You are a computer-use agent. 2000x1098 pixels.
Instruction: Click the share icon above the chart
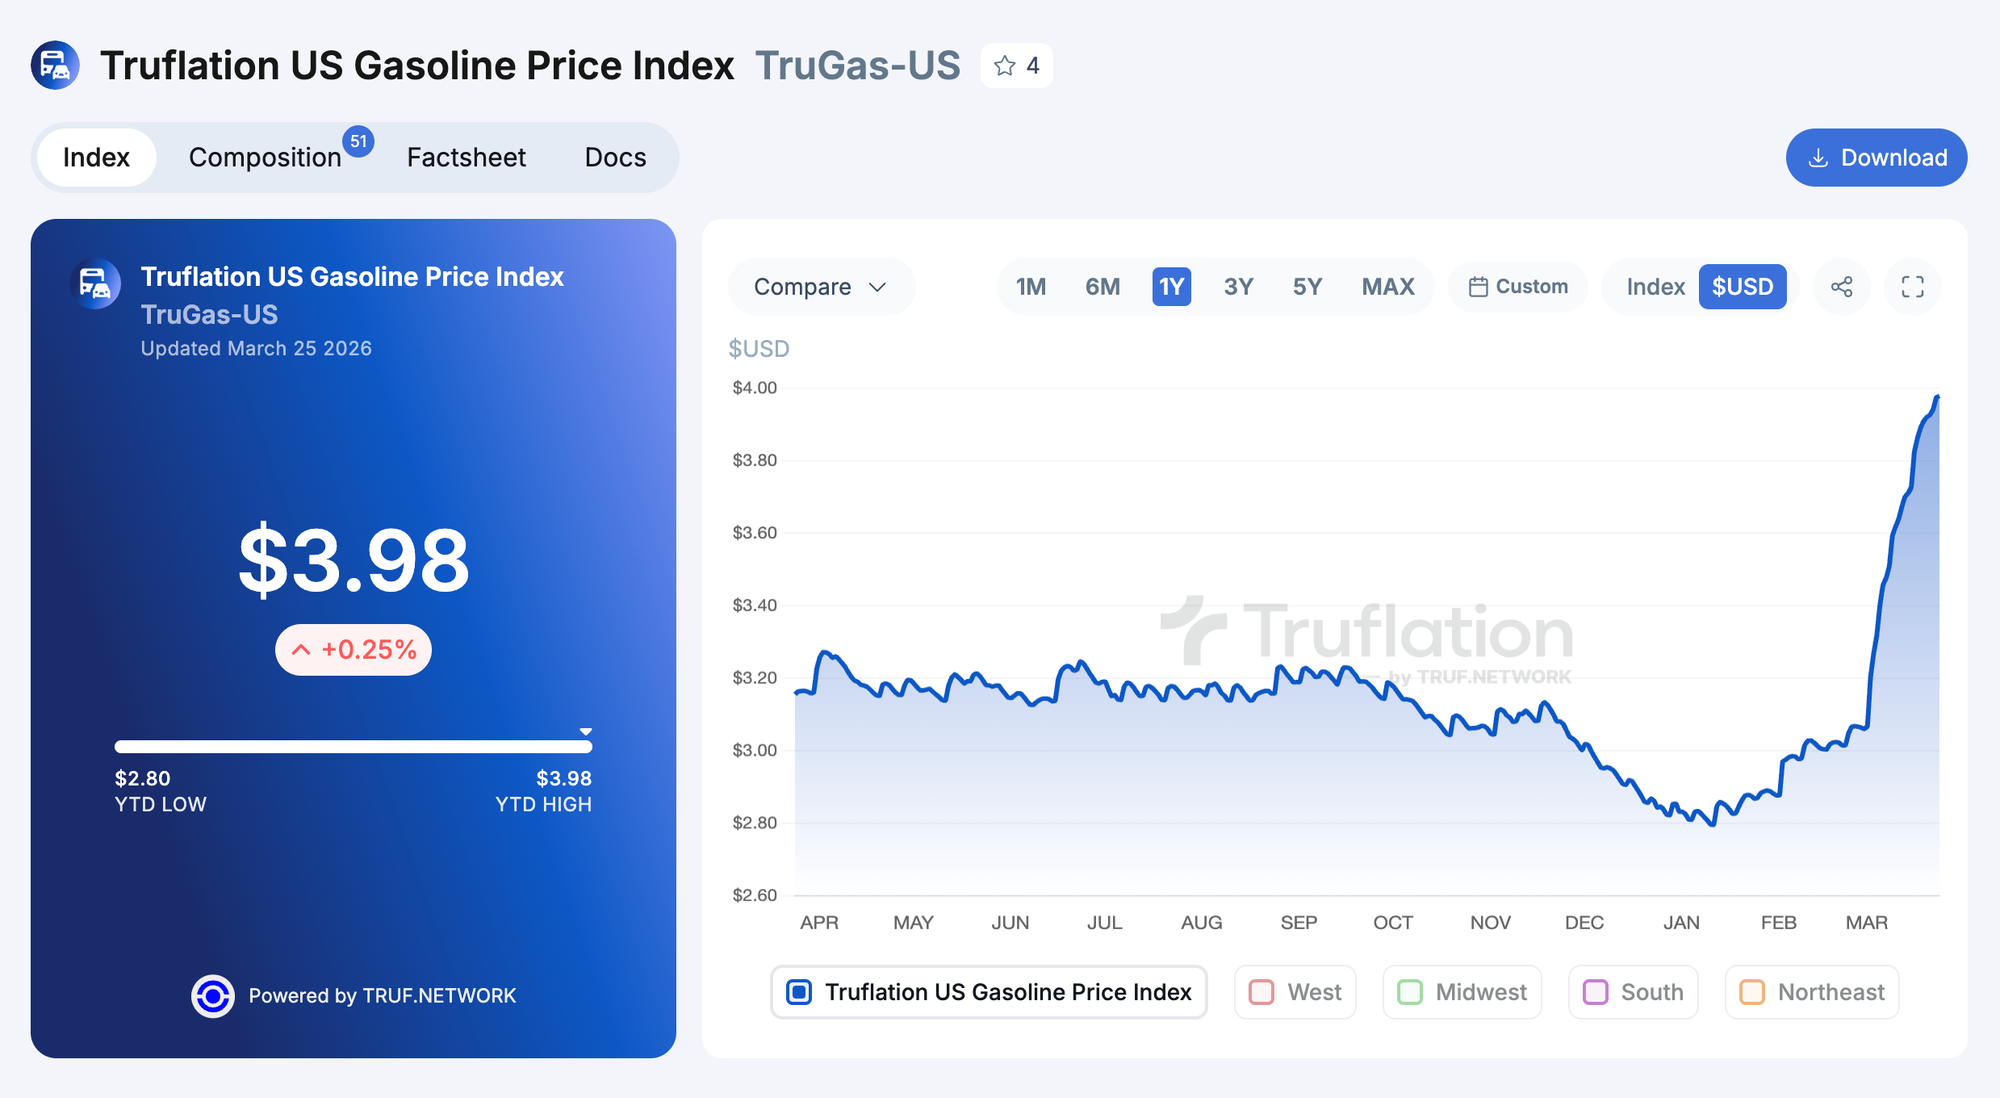1841,287
